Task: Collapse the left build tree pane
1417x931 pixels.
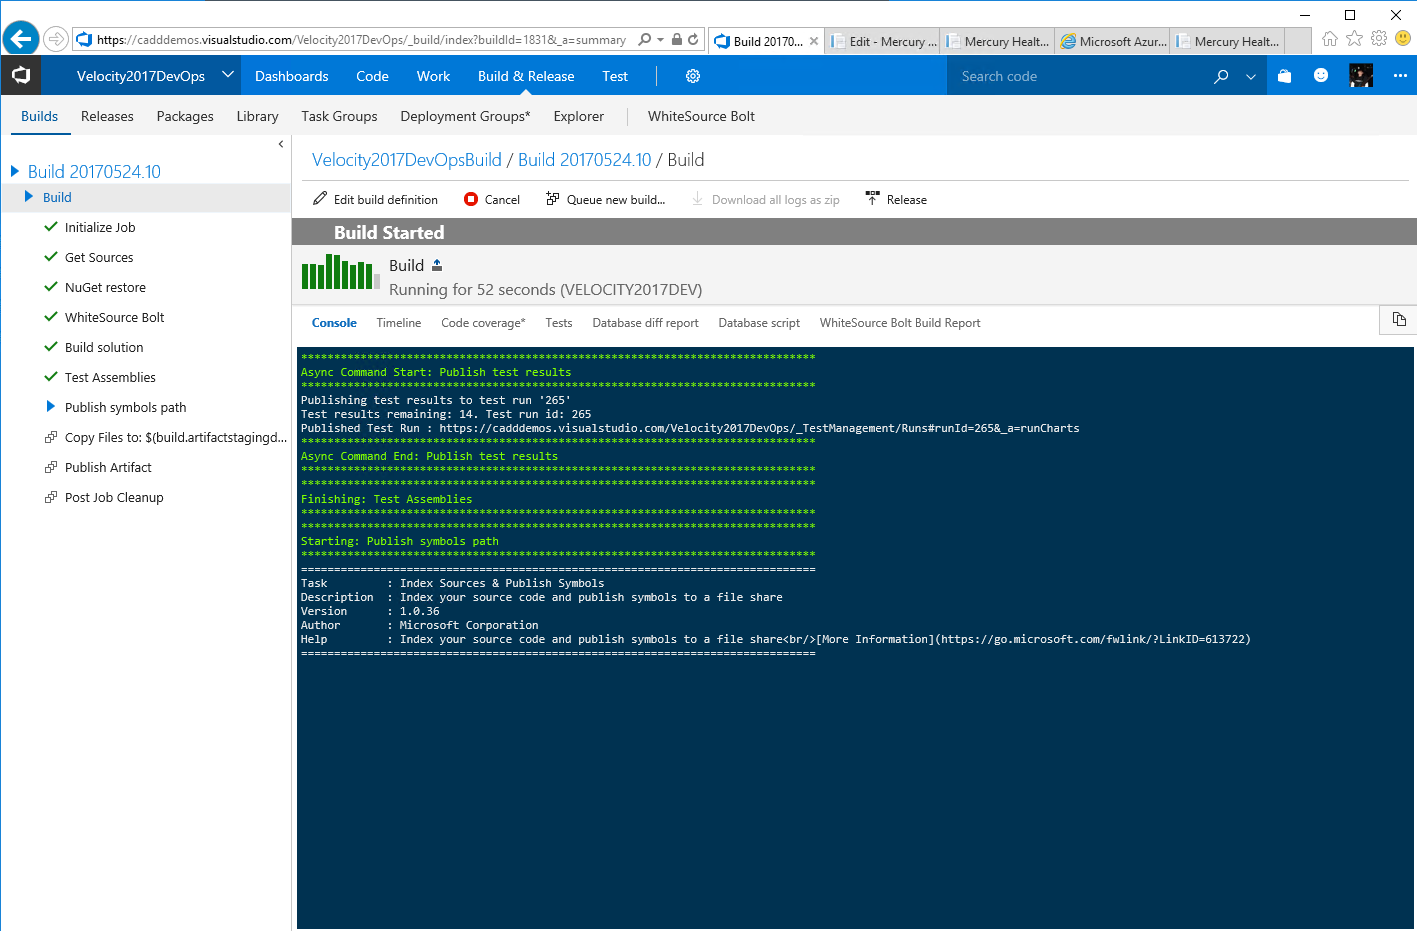Action: click(281, 144)
